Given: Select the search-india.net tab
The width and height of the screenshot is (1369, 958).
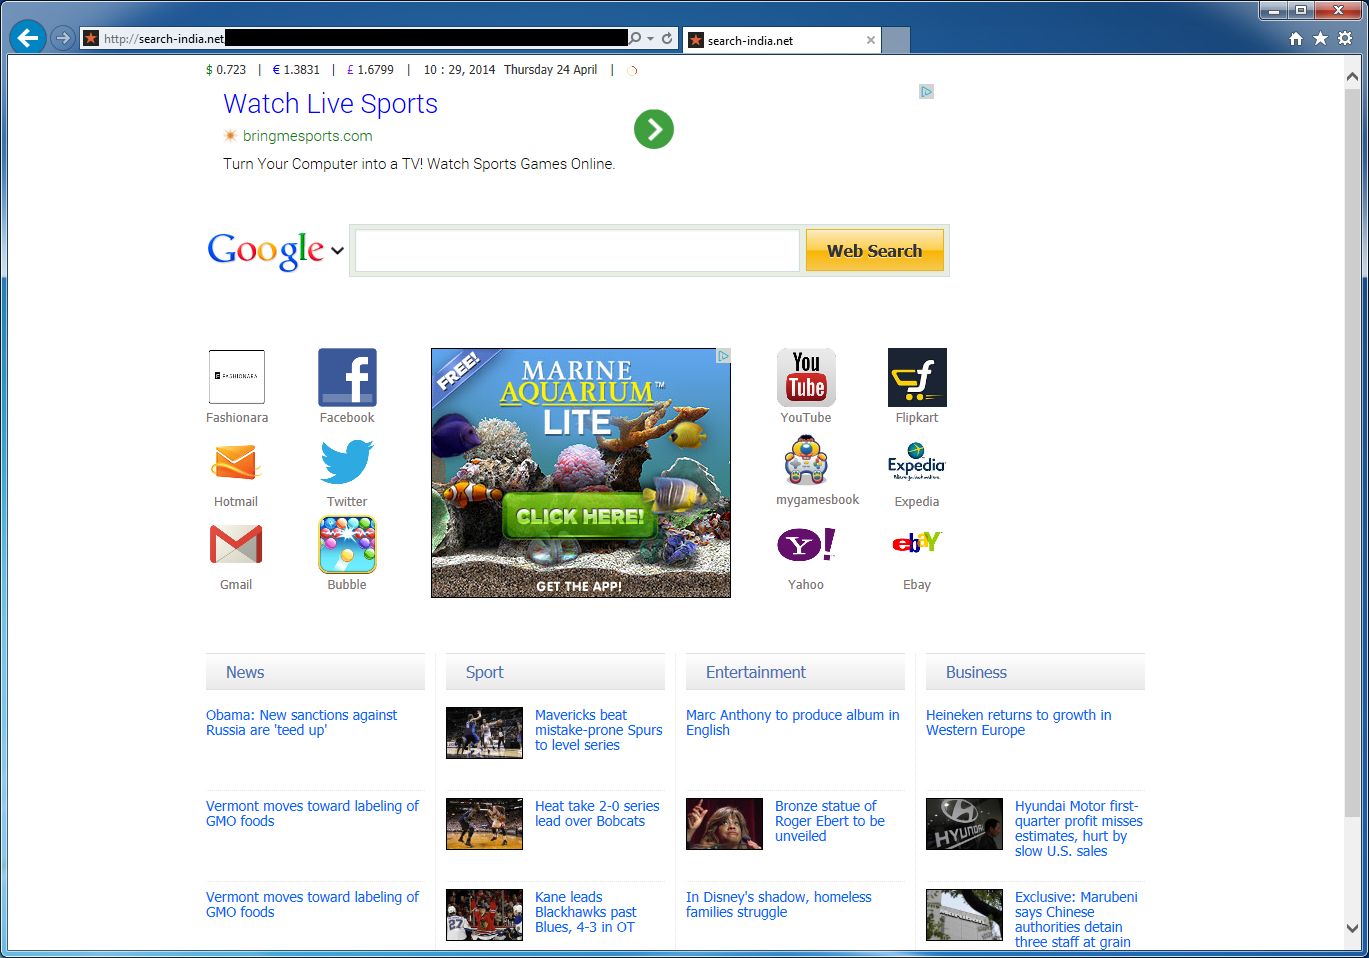Looking at the screenshot, I should coord(781,40).
